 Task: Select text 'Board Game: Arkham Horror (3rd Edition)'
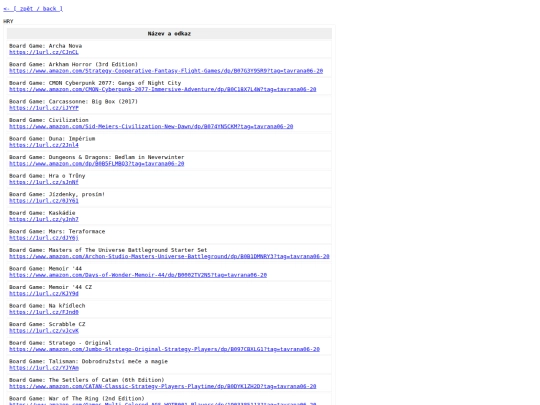pyautogui.click(x=73, y=65)
